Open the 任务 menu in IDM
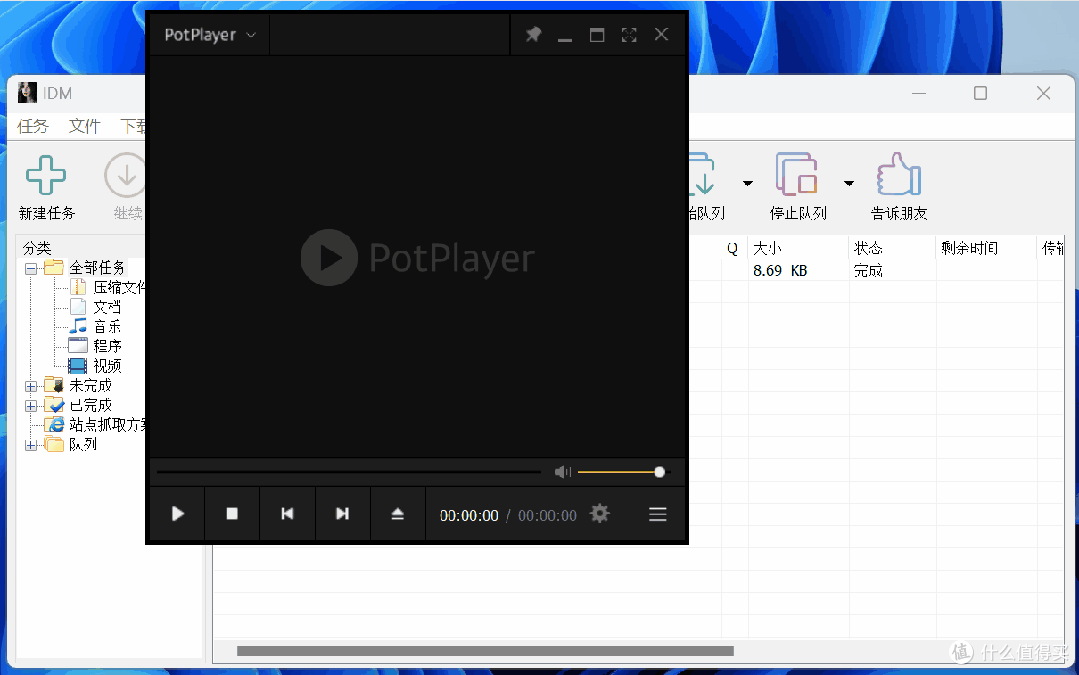The height and width of the screenshot is (675, 1079). point(33,127)
